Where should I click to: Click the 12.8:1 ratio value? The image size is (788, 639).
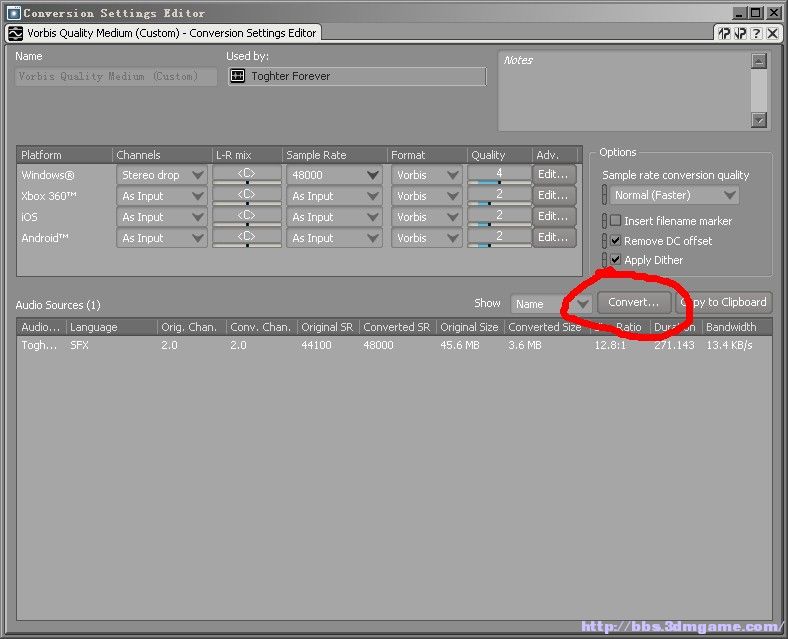[610, 346]
